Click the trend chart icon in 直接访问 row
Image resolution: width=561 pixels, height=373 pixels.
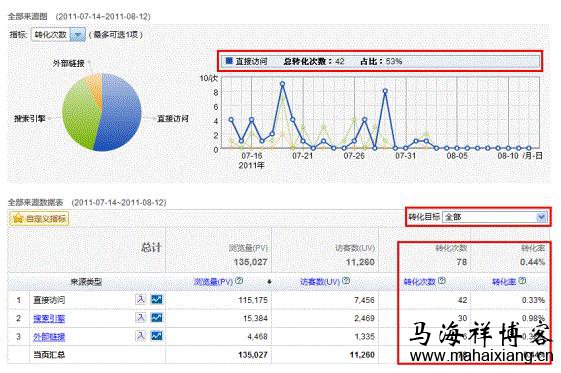[x=157, y=299]
